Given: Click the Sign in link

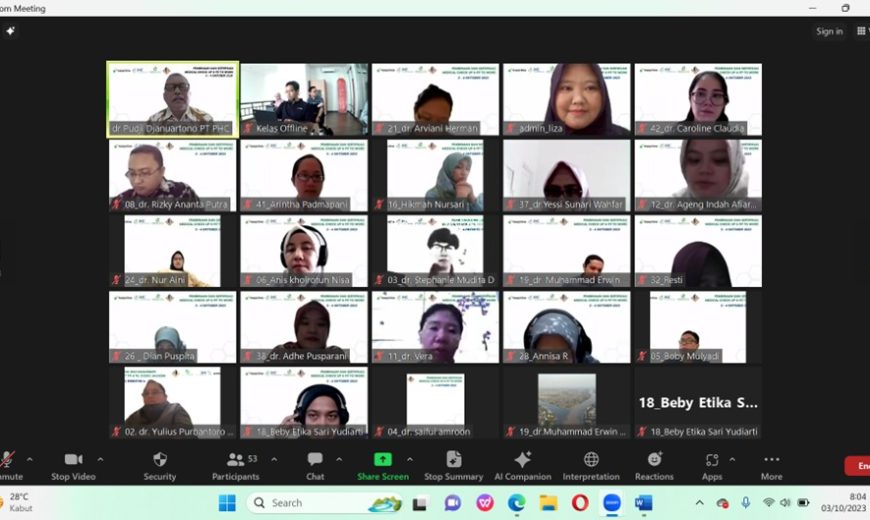Looking at the screenshot, I should coord(829,32).
